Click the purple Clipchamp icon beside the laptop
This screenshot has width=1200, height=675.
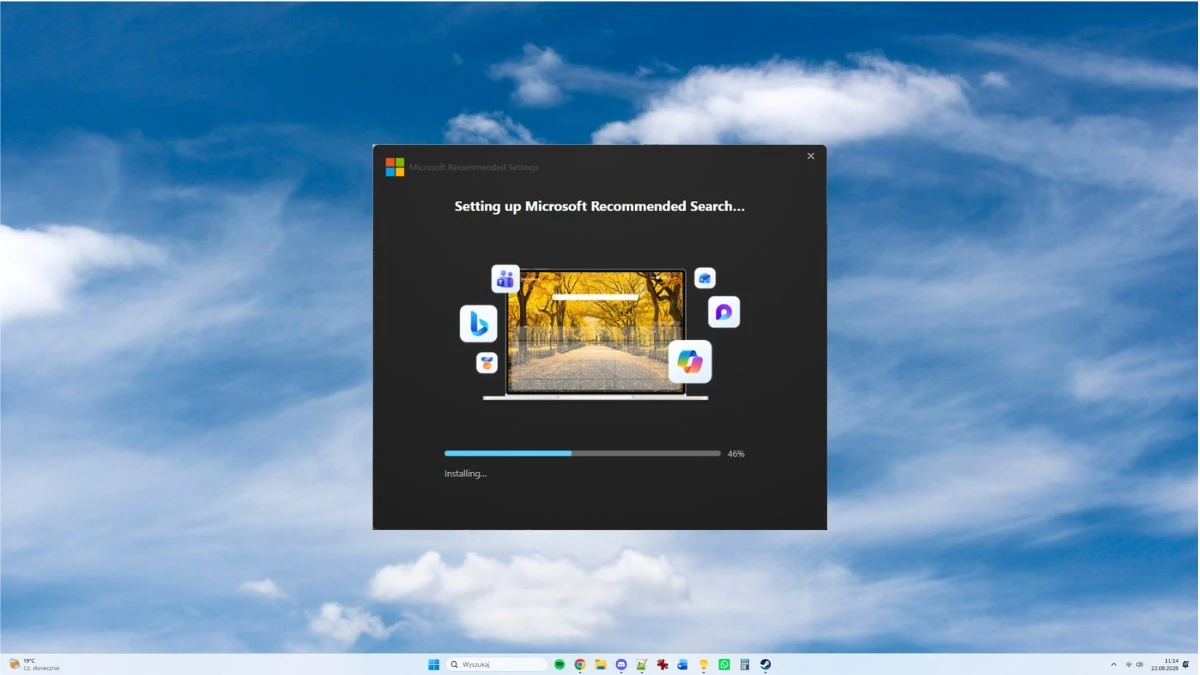tap(724, 312)
